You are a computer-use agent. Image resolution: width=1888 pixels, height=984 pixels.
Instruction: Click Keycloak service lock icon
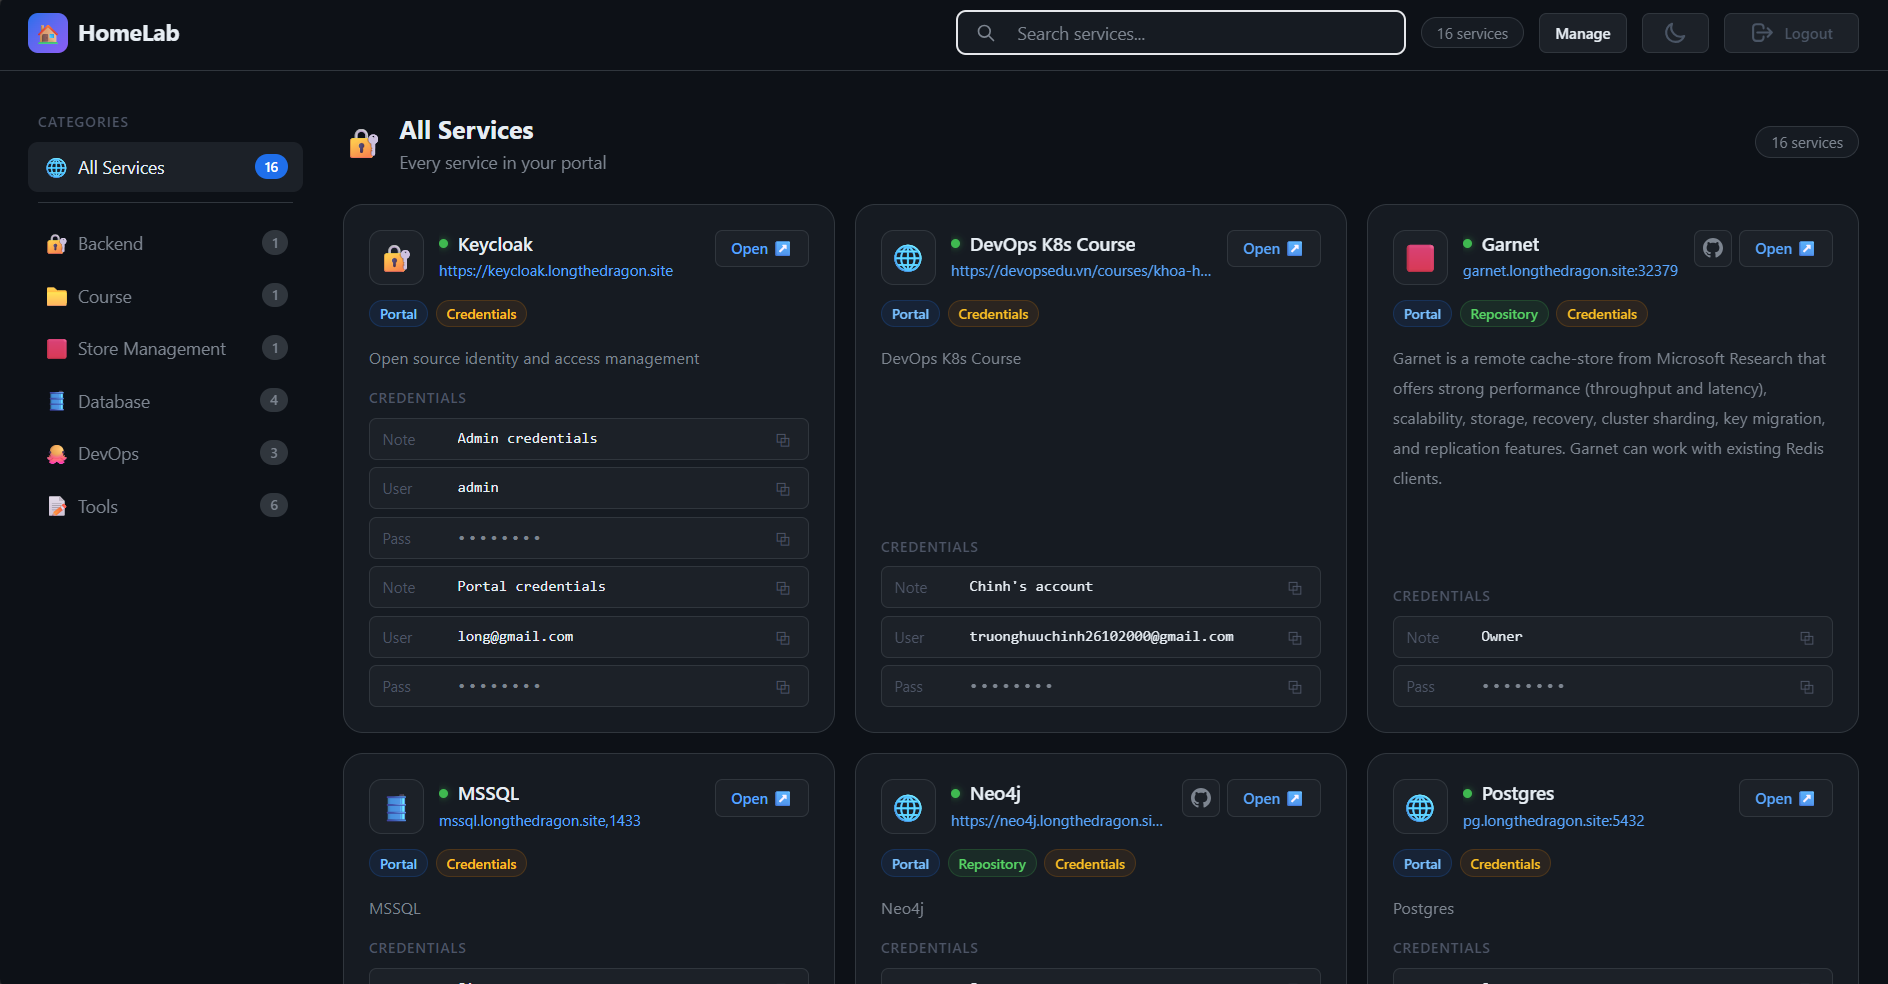tap(397, 258)
